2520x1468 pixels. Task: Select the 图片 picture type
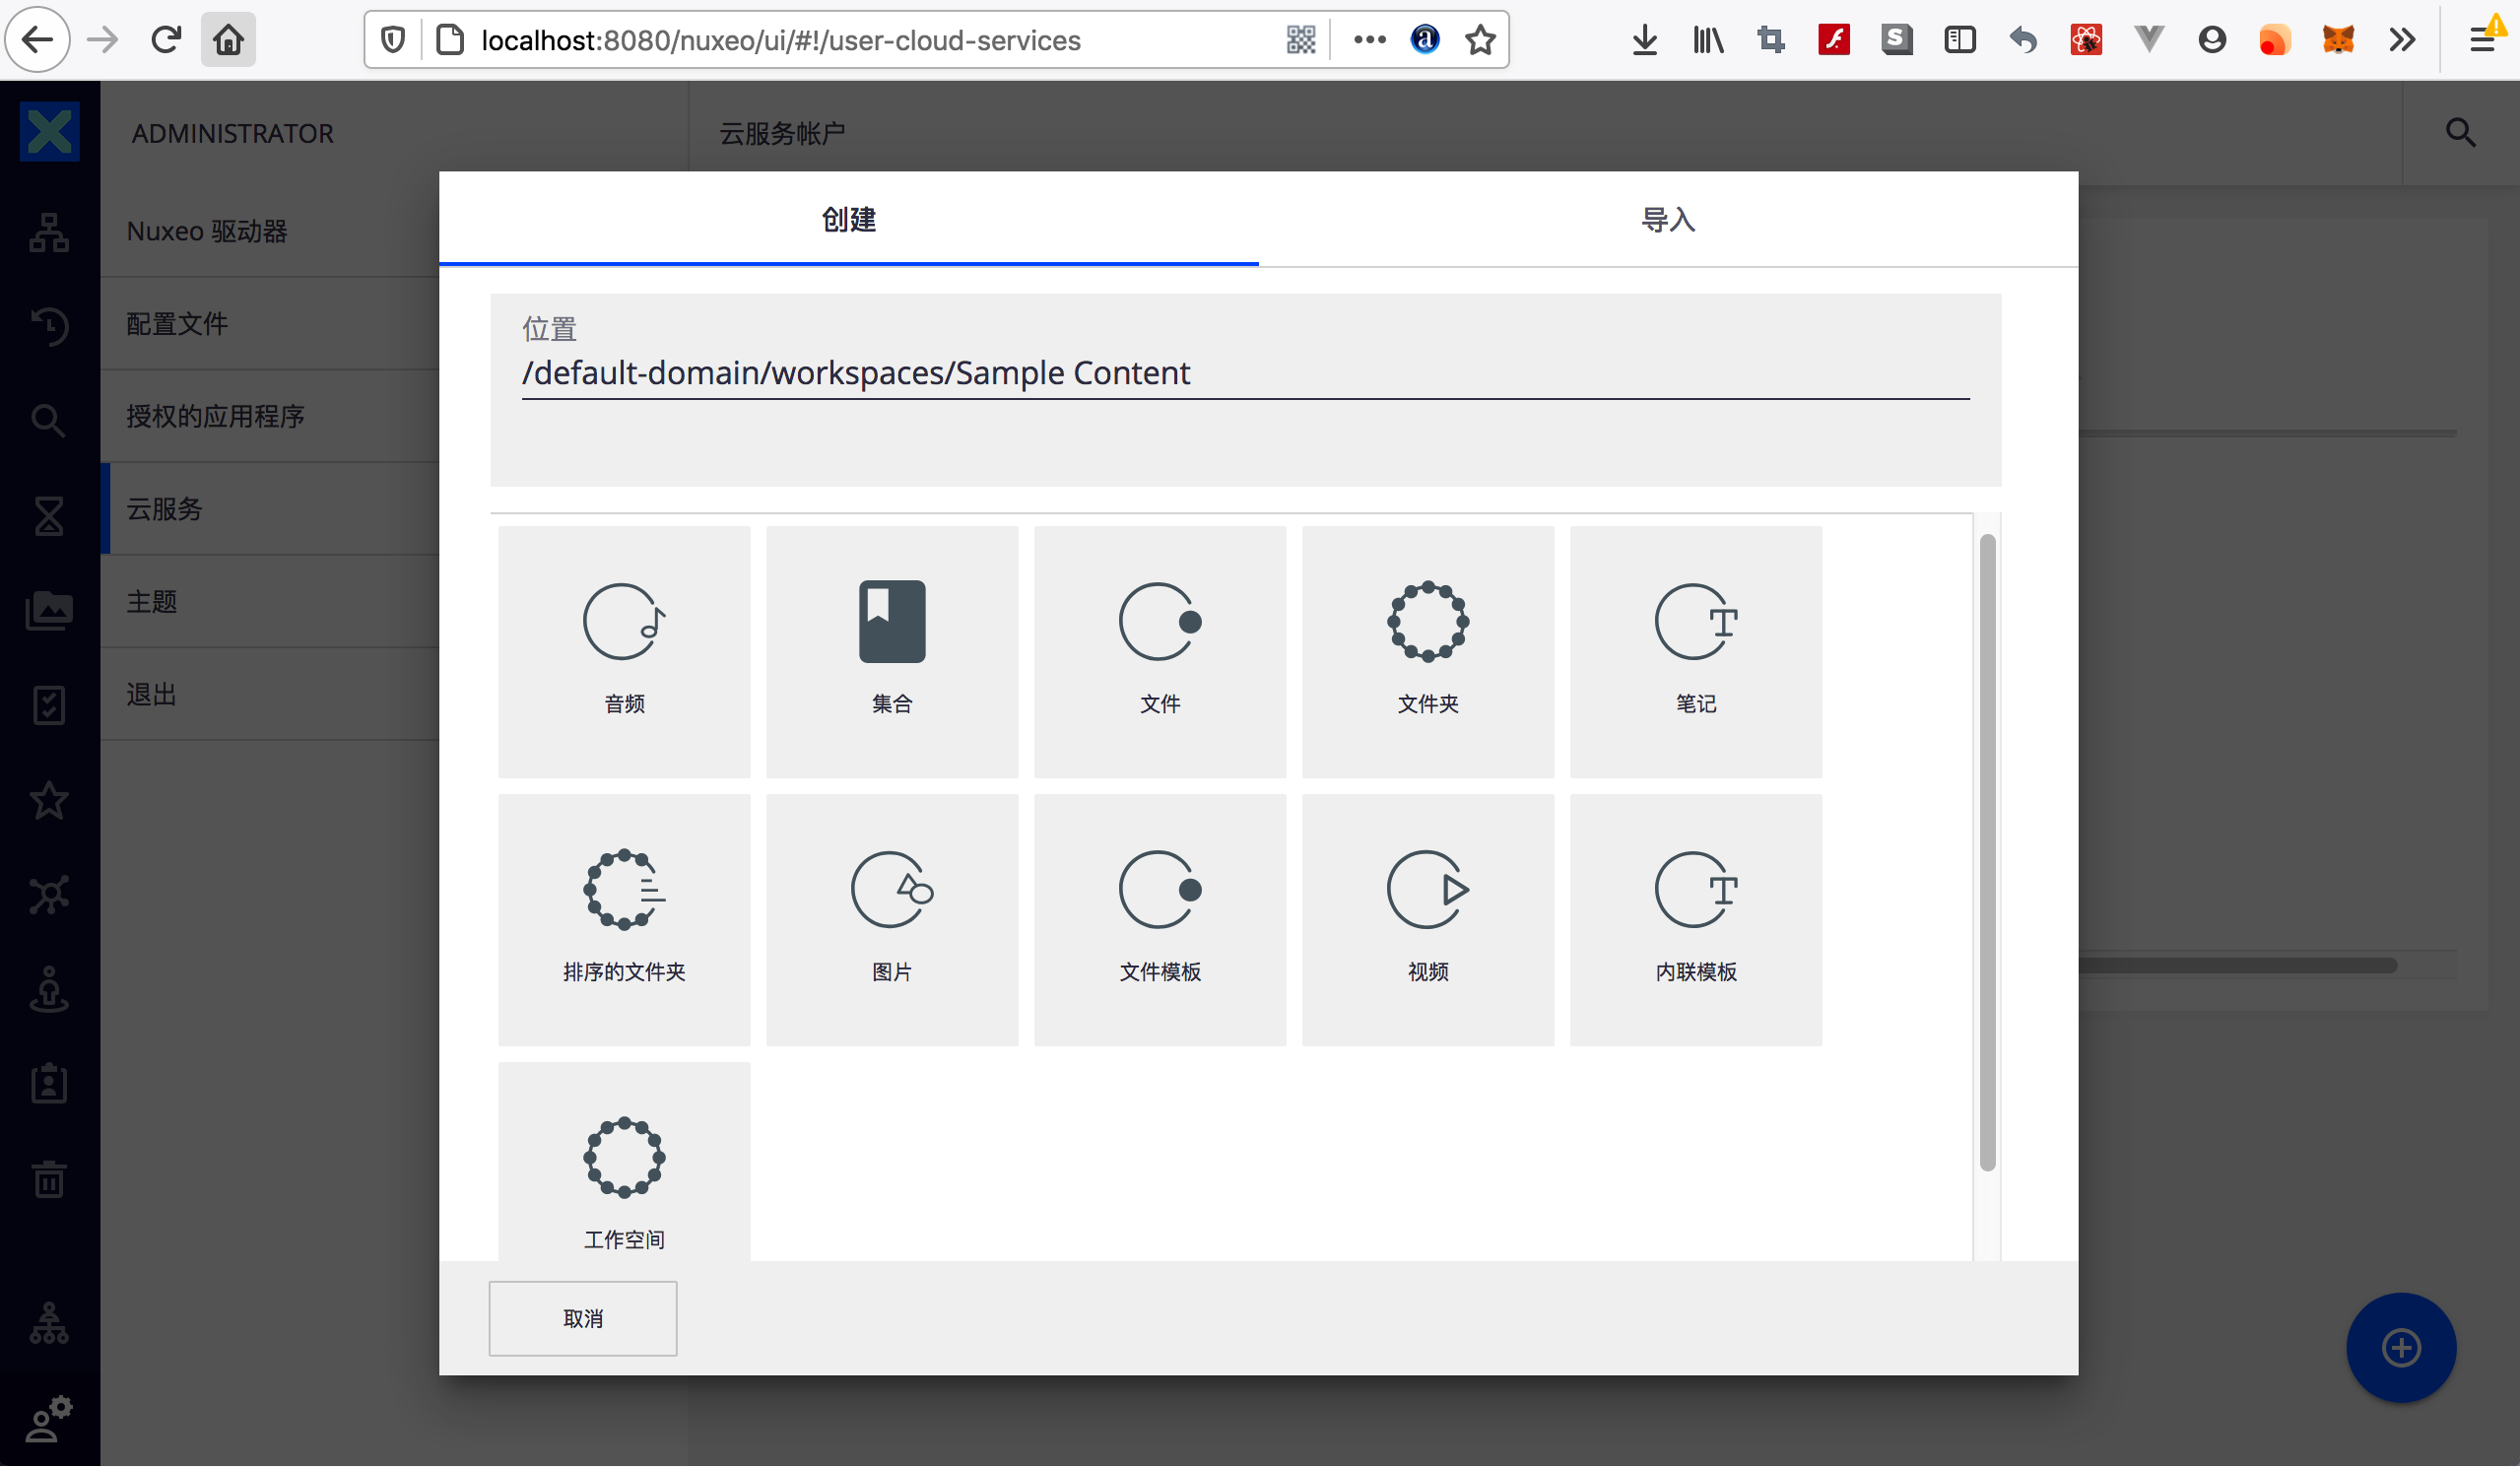pyautogui.click(x=892, y=919)
